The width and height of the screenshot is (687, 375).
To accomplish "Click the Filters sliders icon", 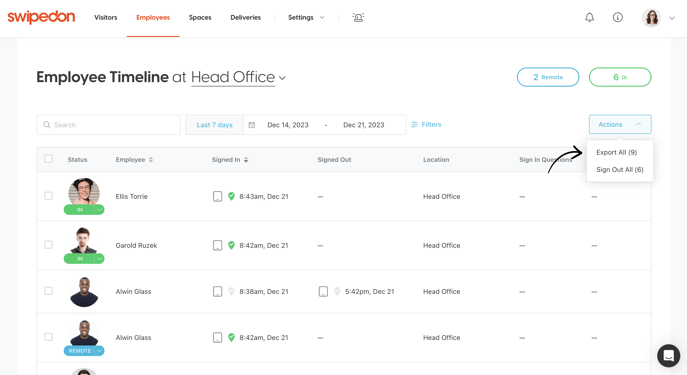I will 414,124.
